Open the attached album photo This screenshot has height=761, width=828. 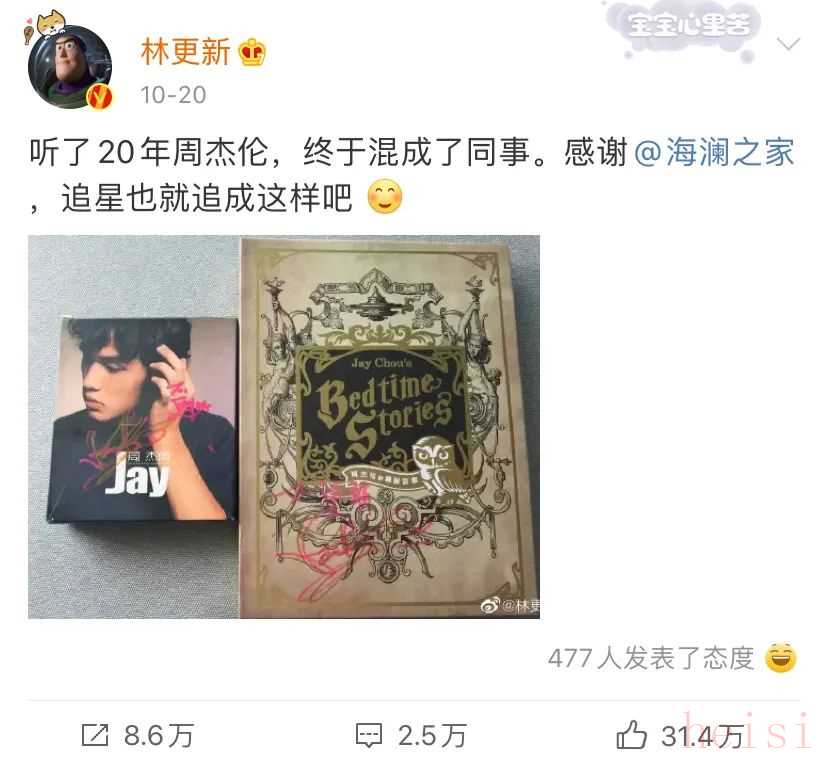[x=284, y=427]
